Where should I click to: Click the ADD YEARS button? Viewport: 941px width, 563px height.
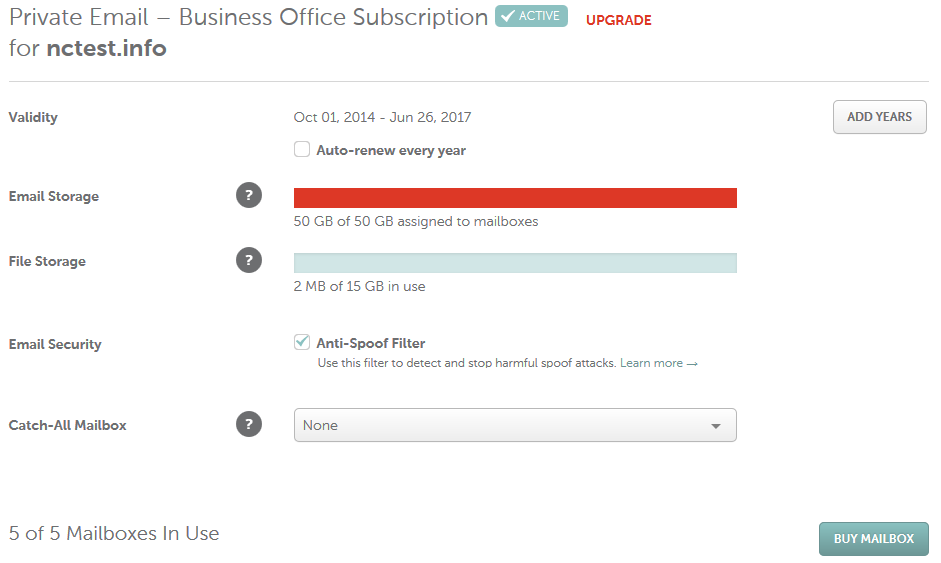coord(879,117)
